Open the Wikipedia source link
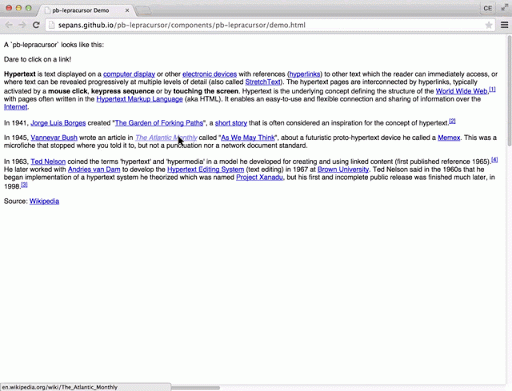Viewport: 512px width, 391px height. pyautogui.click(x=44, y=201)
